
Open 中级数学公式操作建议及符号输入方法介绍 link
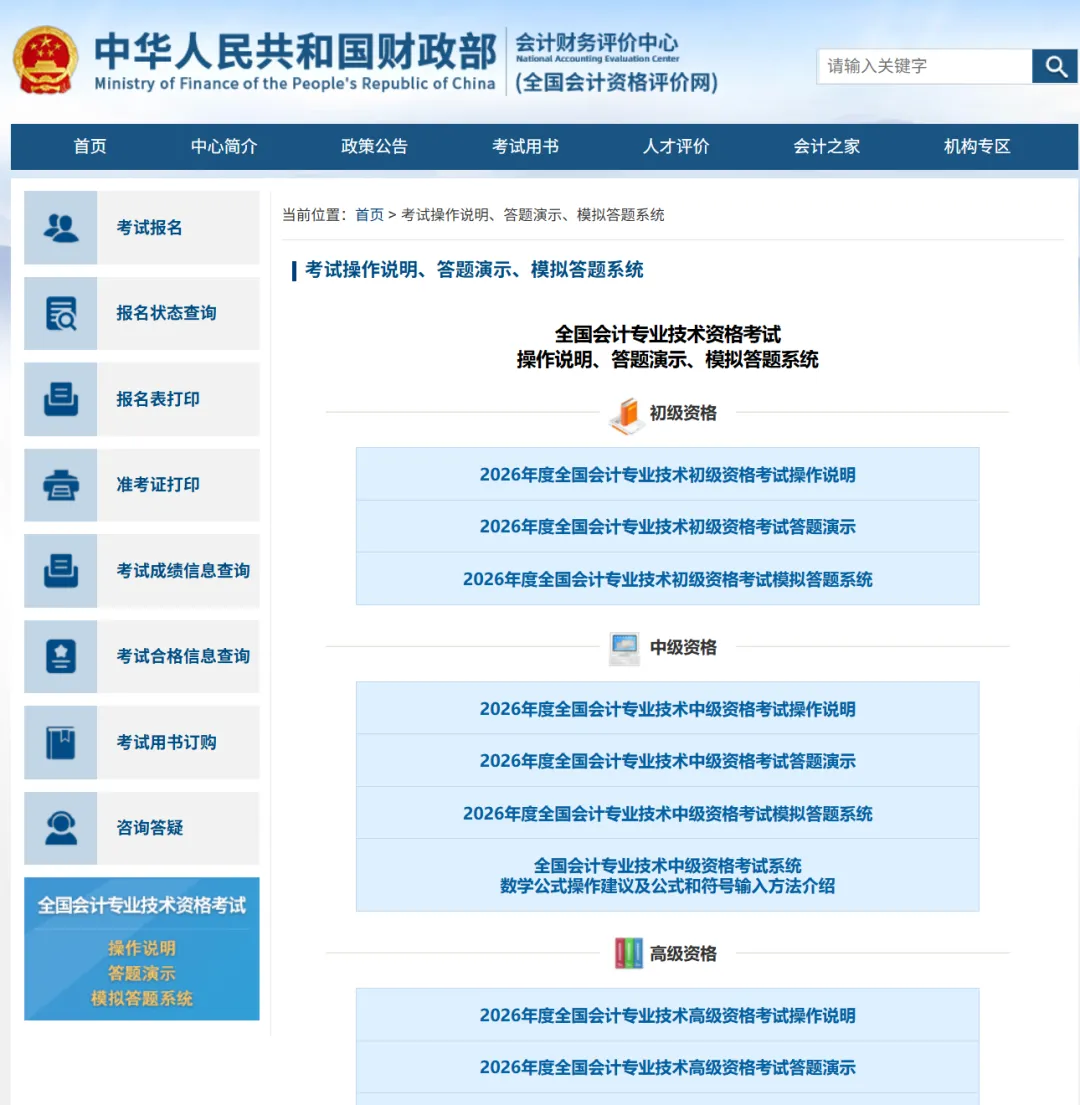point(668,876)
